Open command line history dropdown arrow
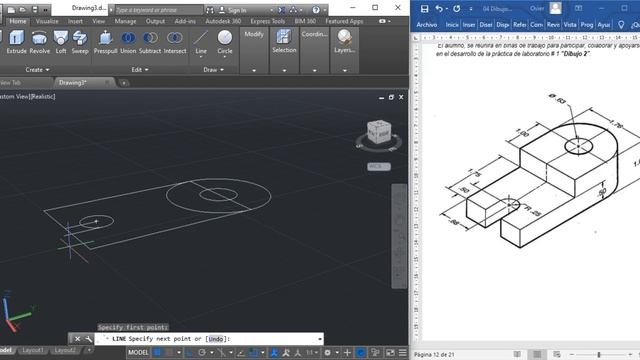Screen dimensions: 640x360 320,339
